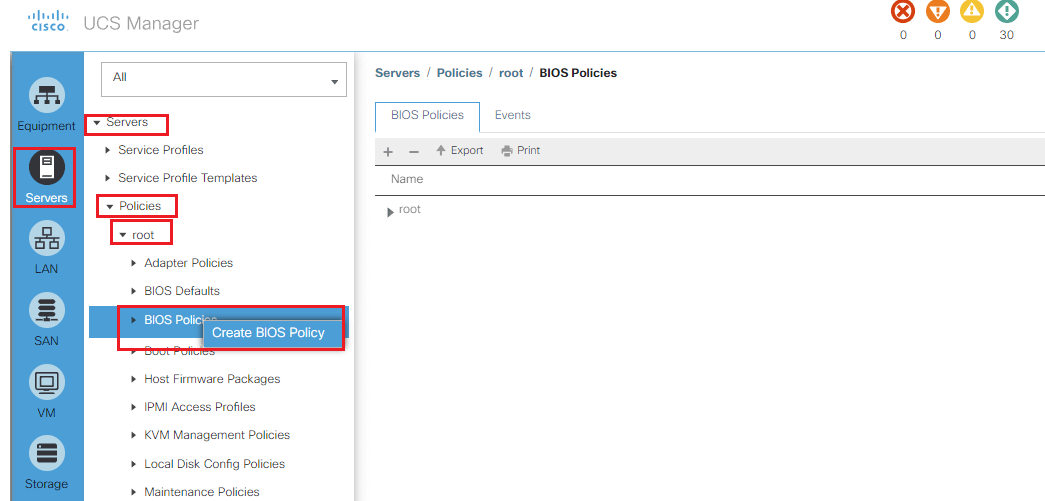
Task: Click the plus add icon in toolbar
Action: point(388,151)
